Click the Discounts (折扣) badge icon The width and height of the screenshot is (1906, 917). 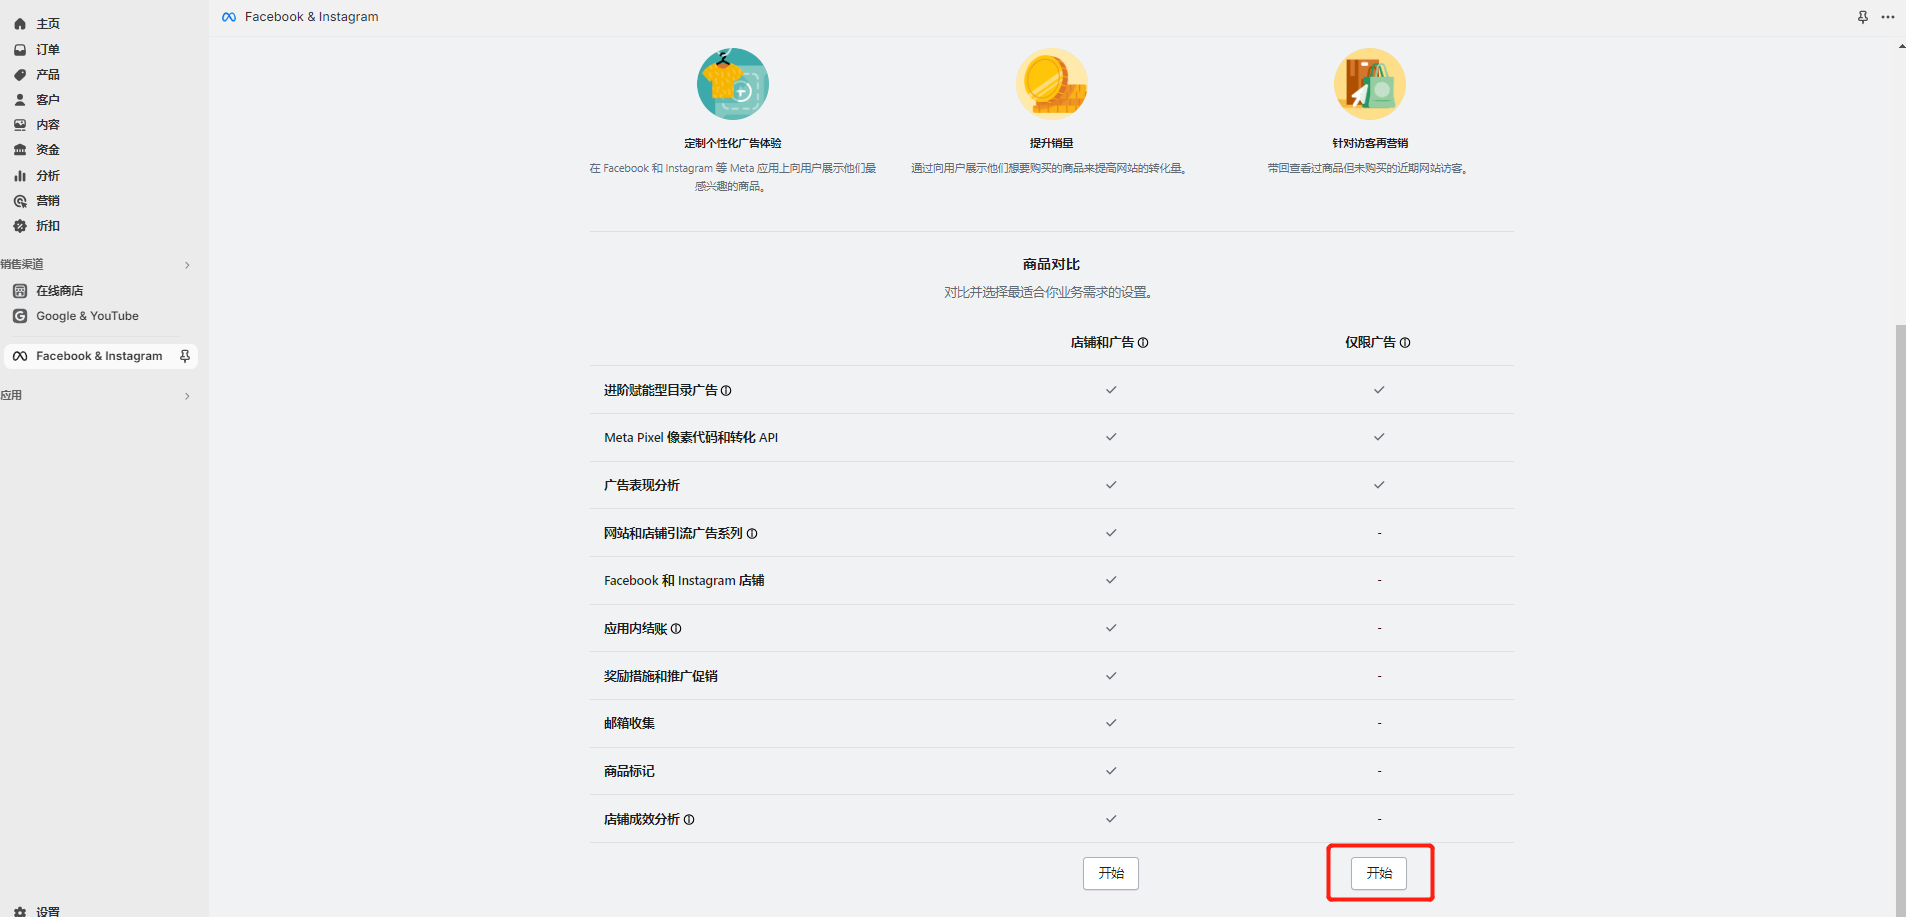coord(20,226)
